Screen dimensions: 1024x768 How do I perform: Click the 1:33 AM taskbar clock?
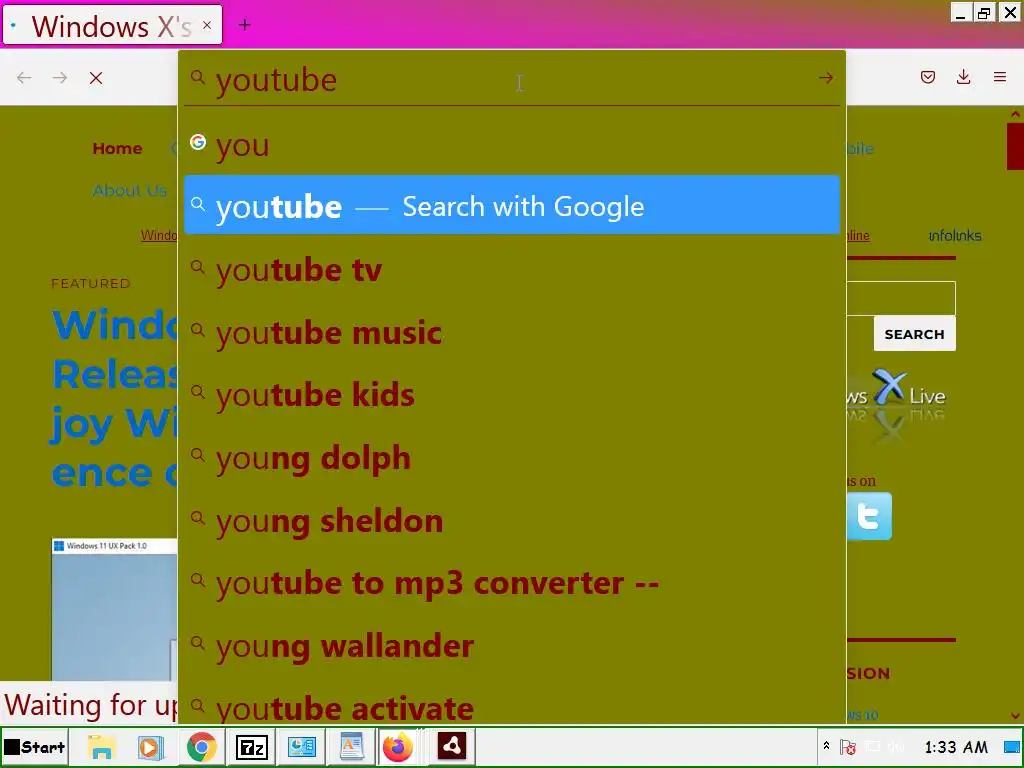pyautogui.click(x=956, y=746)
